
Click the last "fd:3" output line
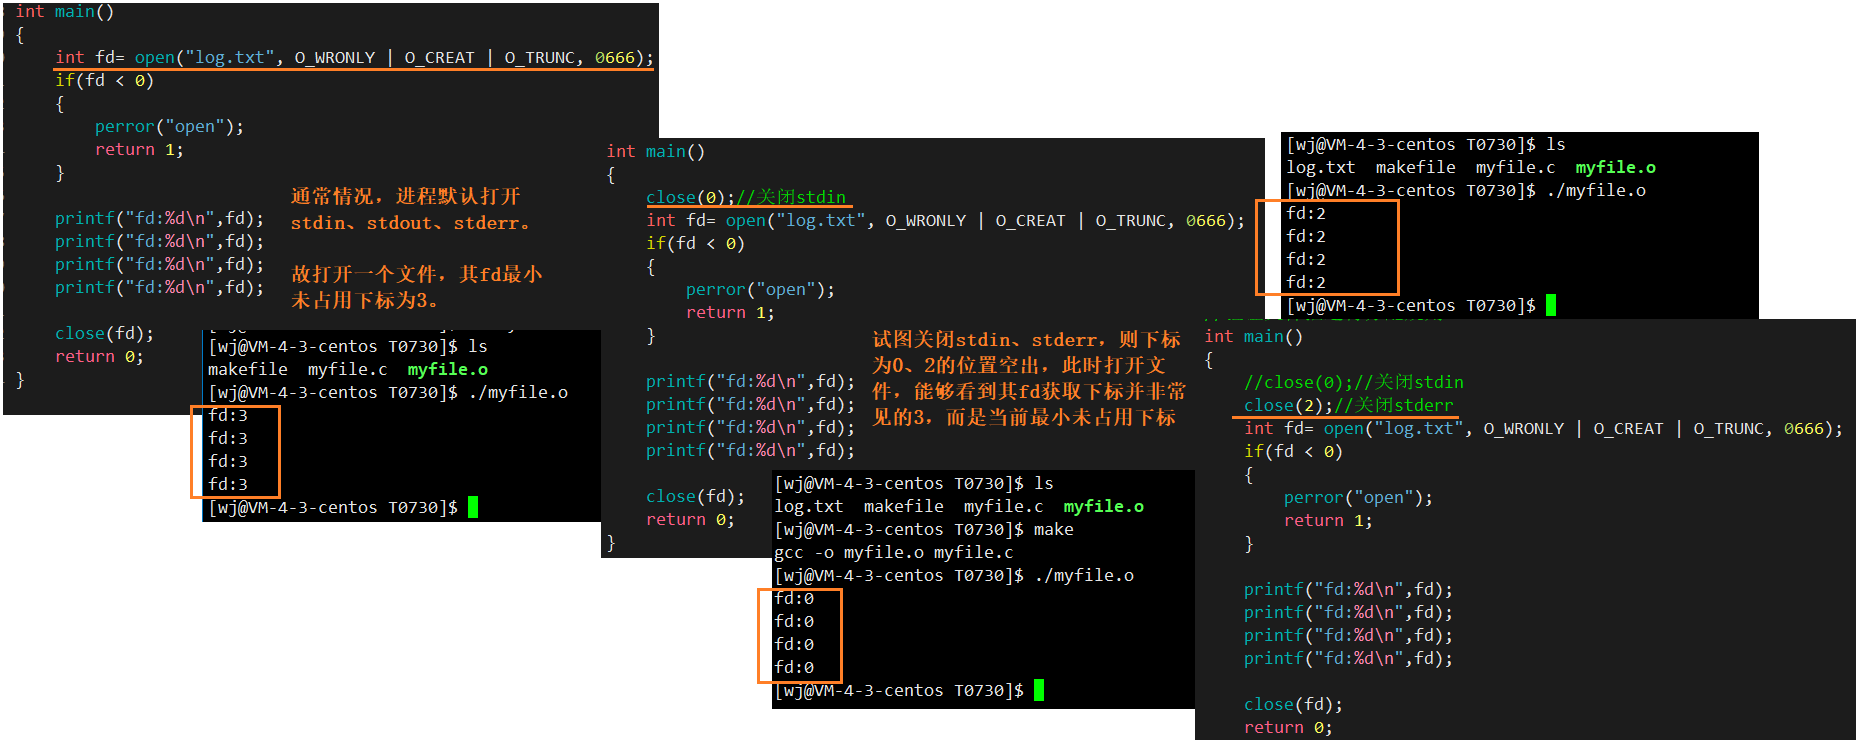pos(228,484)
